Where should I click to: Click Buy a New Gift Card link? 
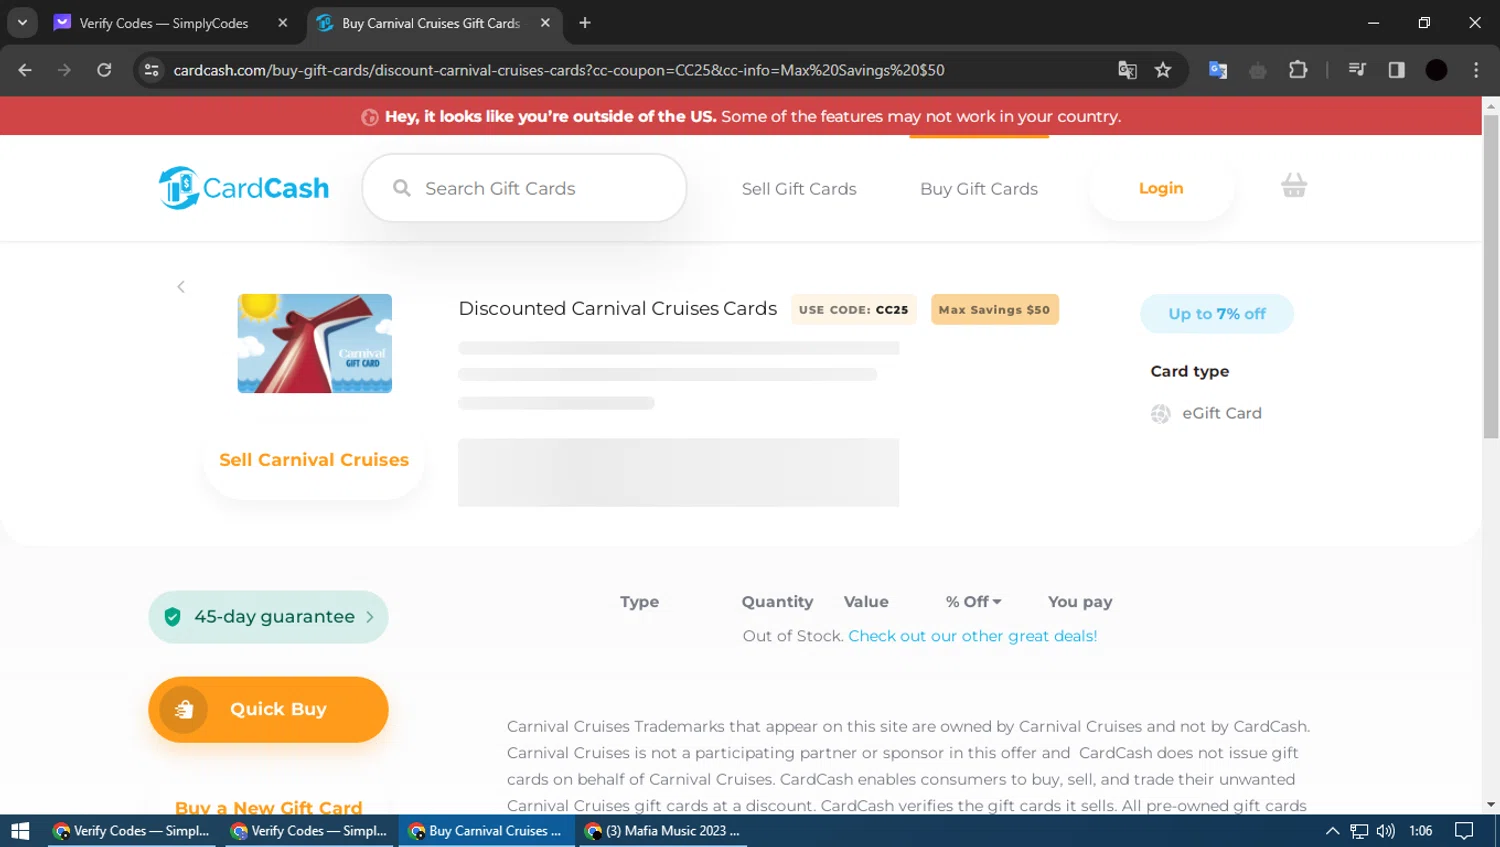[269, 807]
